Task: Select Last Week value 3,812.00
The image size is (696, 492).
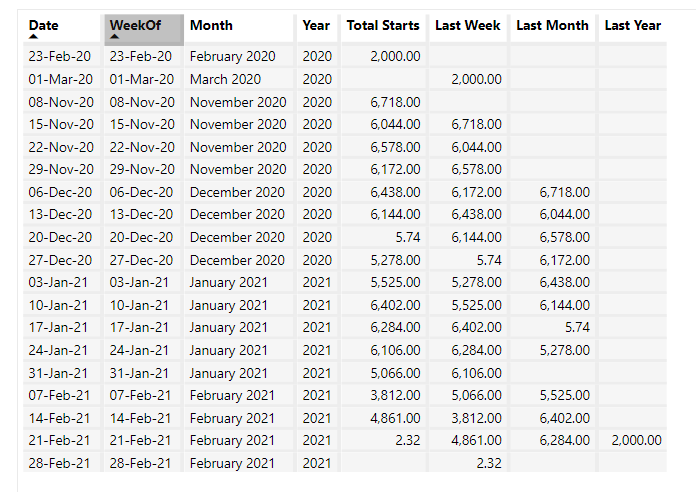Action: tap(477, 418)
